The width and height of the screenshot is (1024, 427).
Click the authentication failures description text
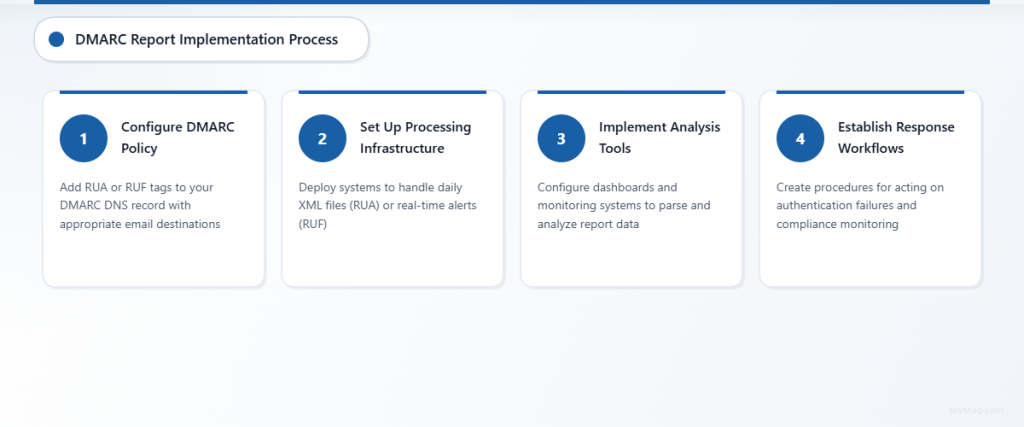862,206
